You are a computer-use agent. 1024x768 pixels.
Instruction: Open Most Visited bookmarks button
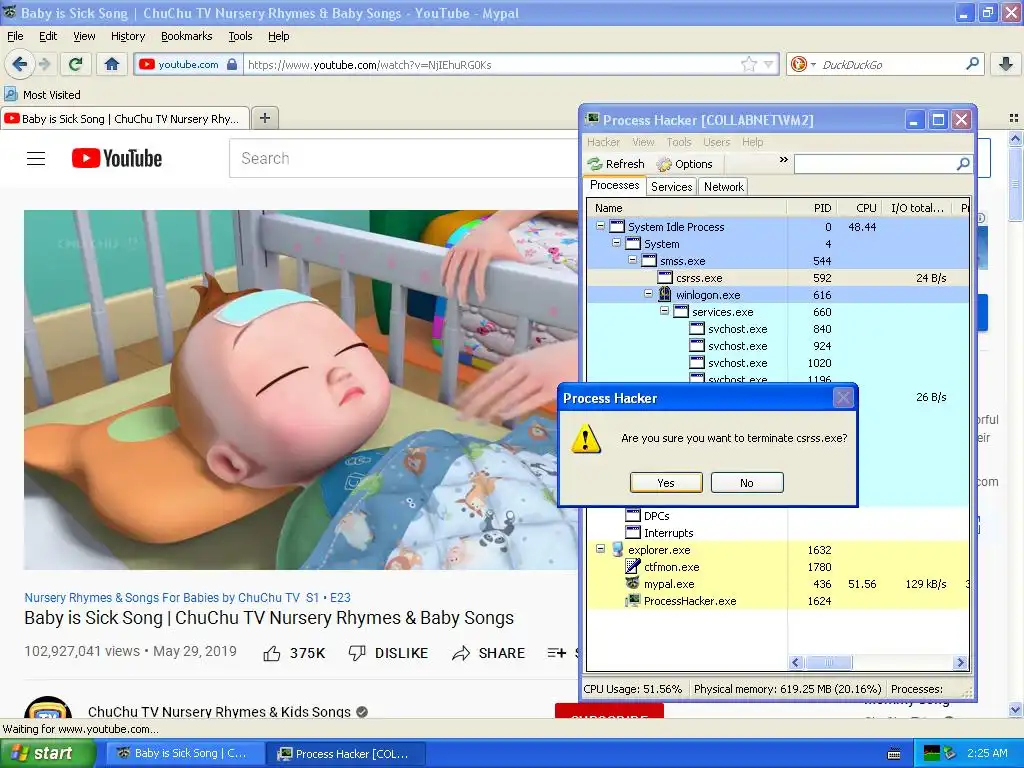(x=43, y=95)
